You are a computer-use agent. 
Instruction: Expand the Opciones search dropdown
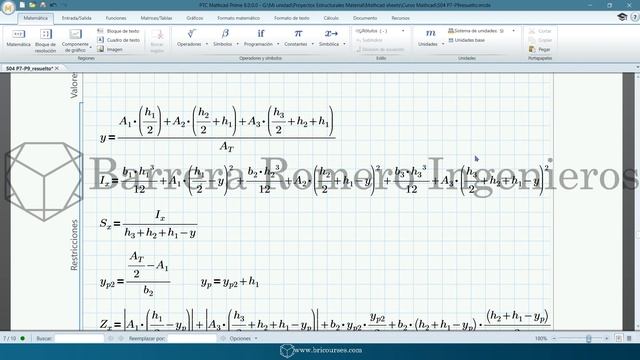click(256, 338)
